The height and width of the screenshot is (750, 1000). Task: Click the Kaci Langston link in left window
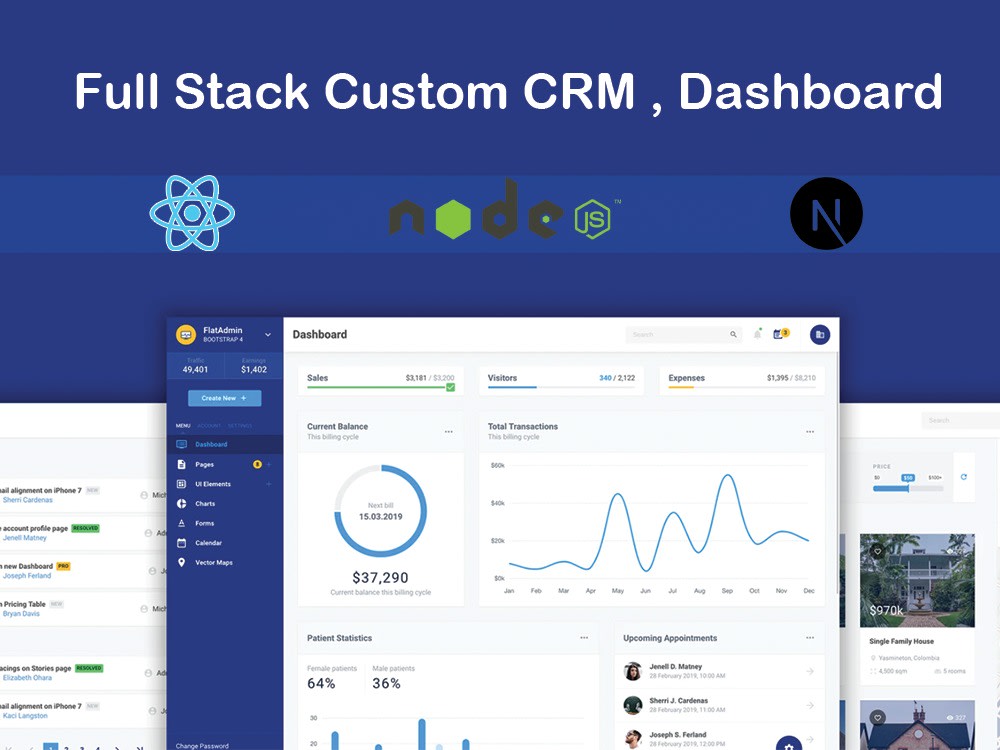pos(25,716)
